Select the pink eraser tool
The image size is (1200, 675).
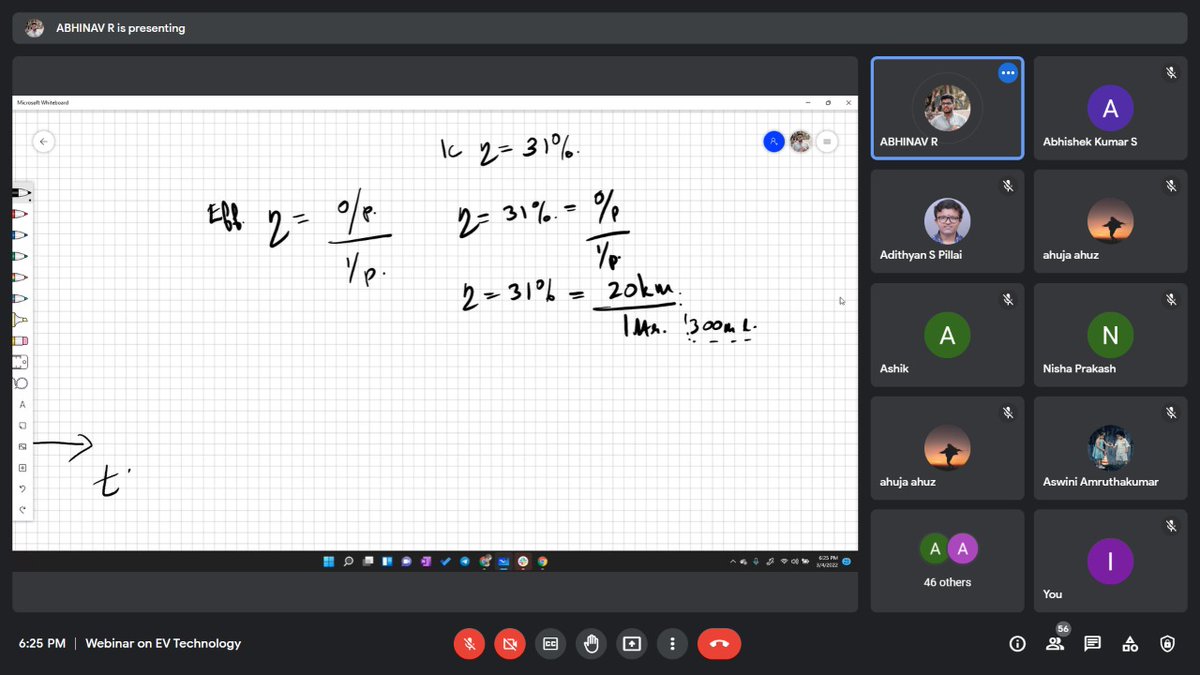[x=22, y=341]
